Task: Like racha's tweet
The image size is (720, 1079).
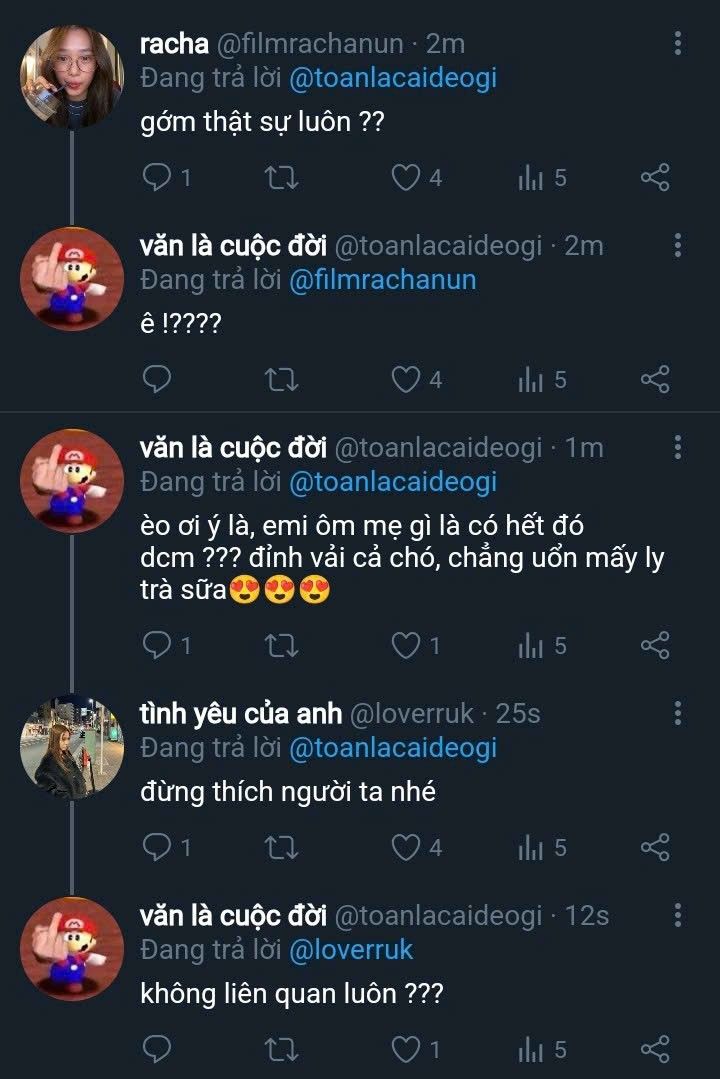Action: click(x=405, y=178)
